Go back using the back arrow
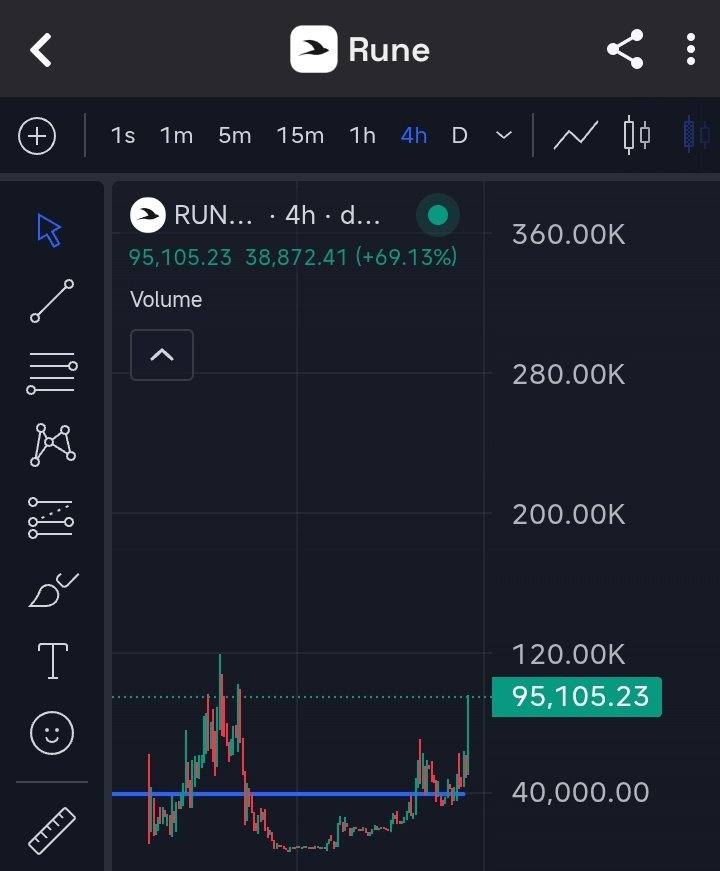This screenshot has height=871, width=720. [x=41, y=50]
